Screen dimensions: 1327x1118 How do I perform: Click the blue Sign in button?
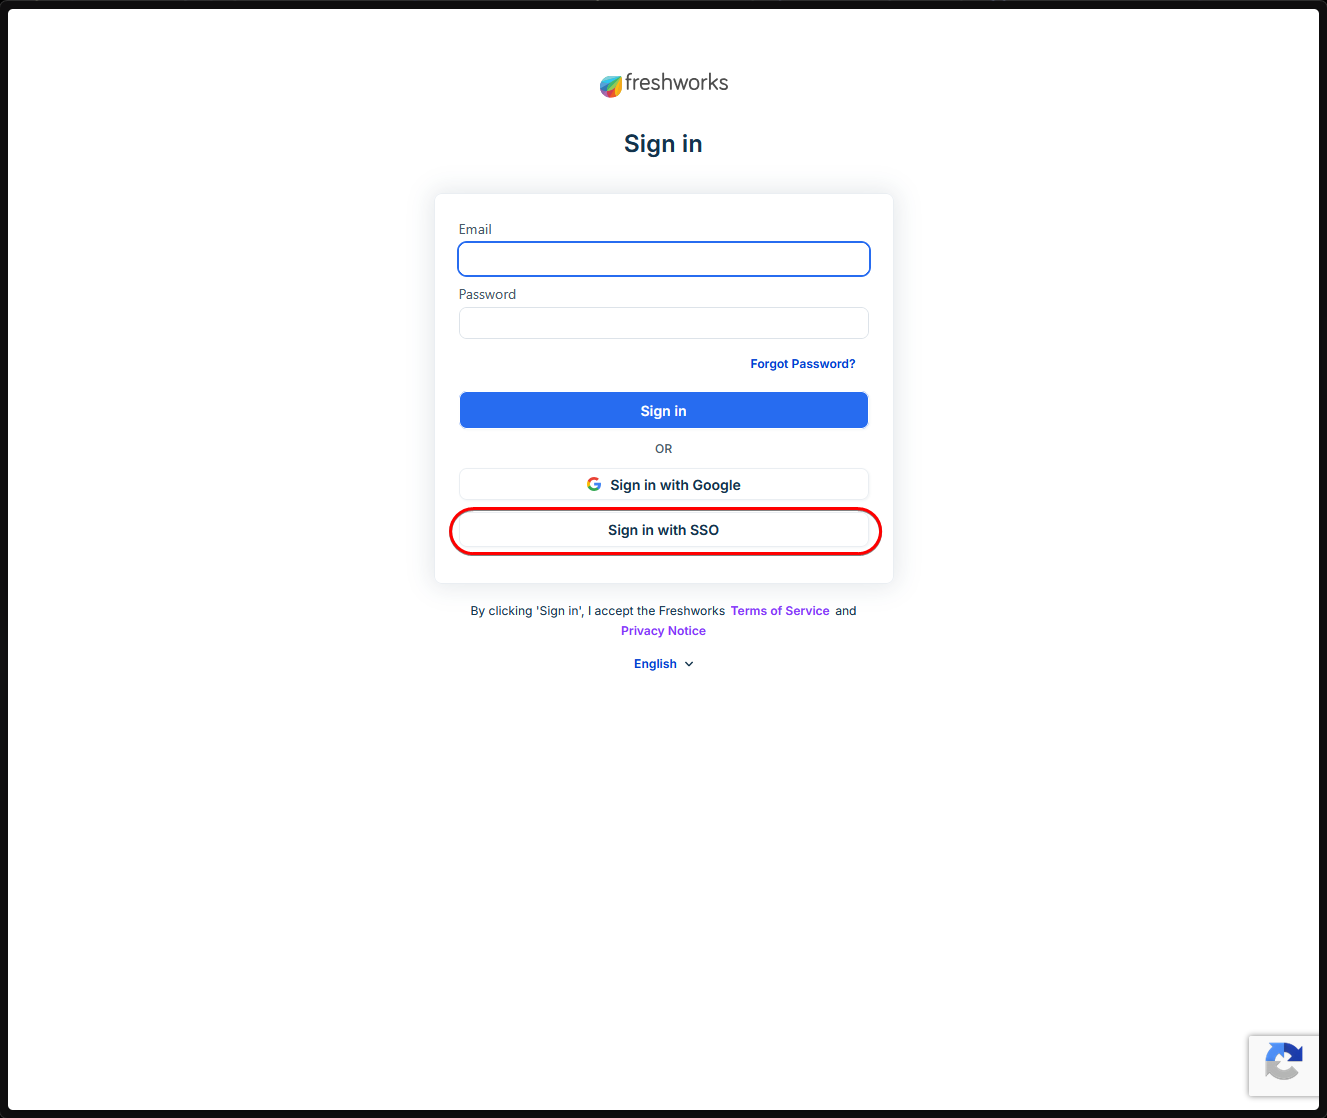tap(664, 410)
